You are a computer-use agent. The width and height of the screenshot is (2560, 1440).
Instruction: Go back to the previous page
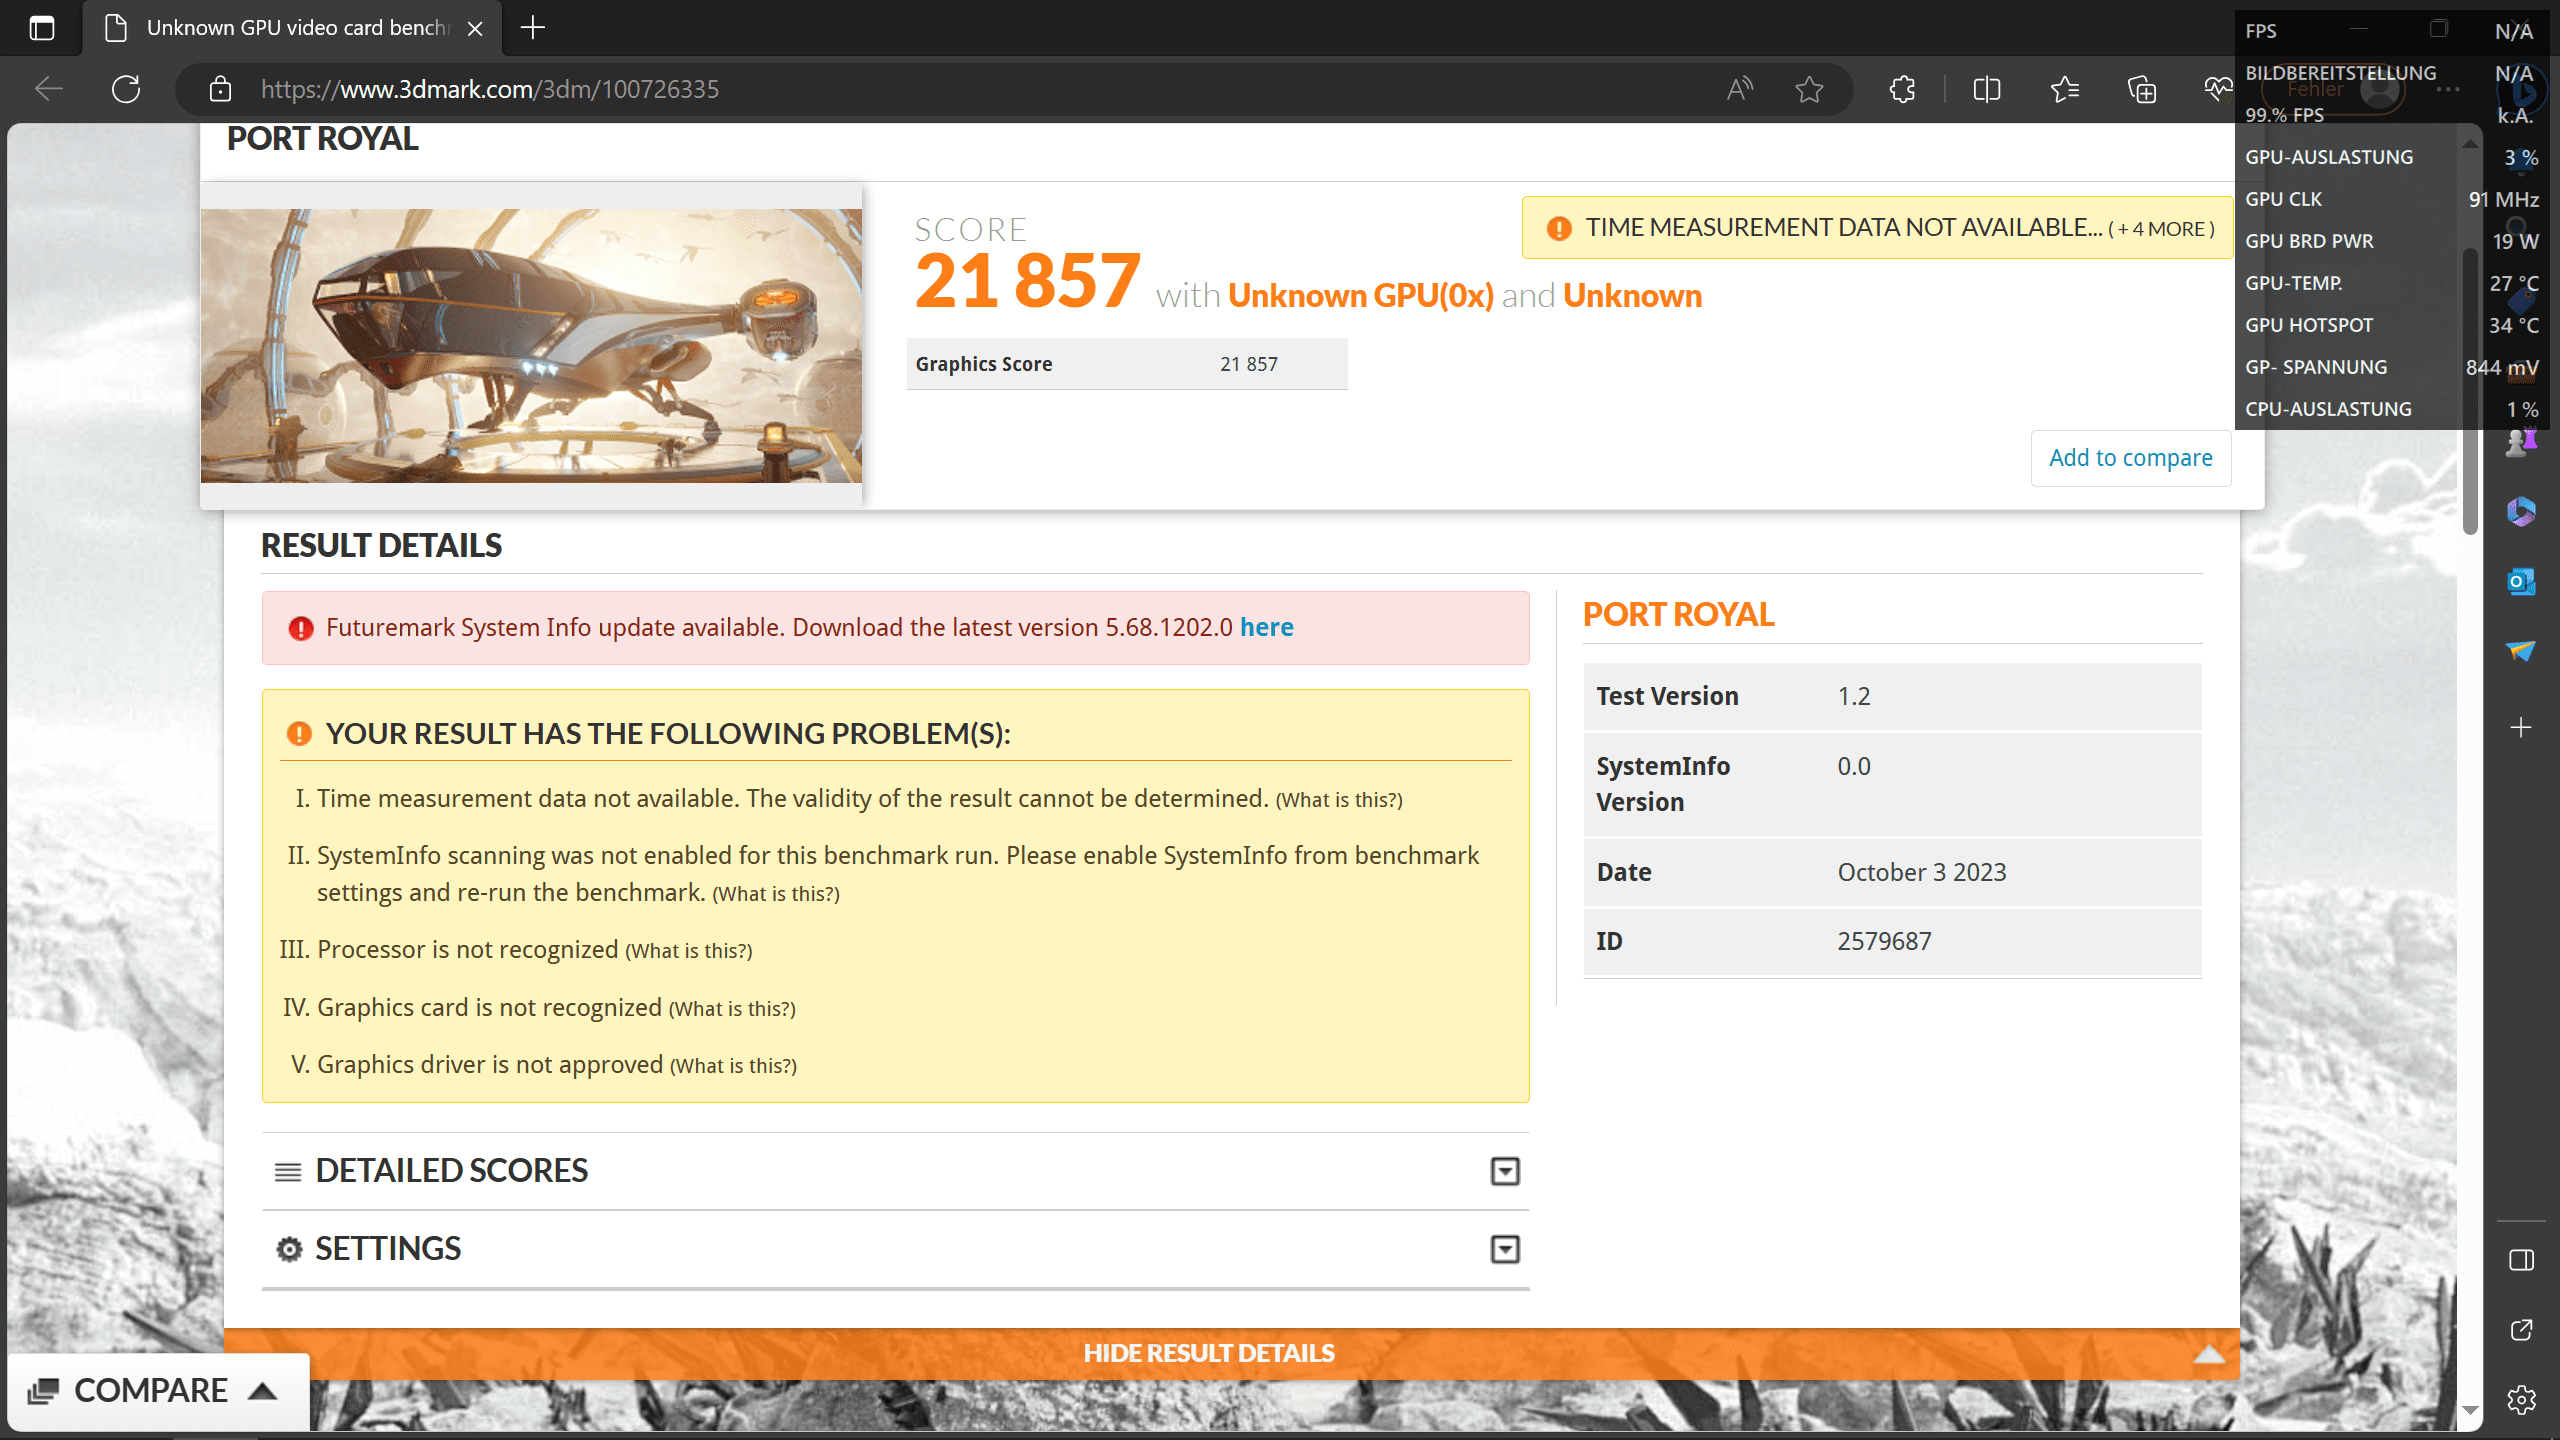pyautogui.click(x=49, y=89)
